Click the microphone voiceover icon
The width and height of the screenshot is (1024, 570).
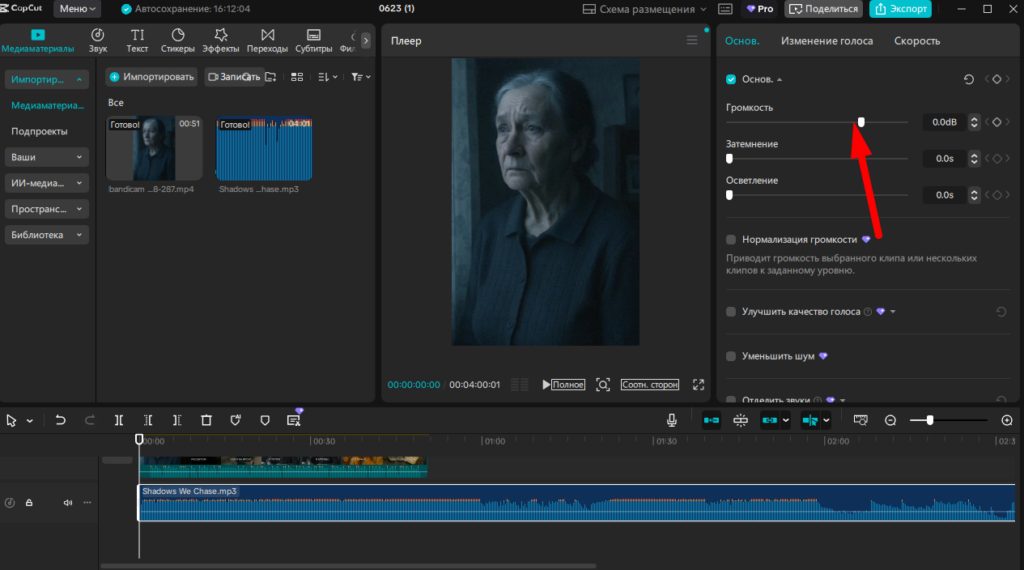671,420
